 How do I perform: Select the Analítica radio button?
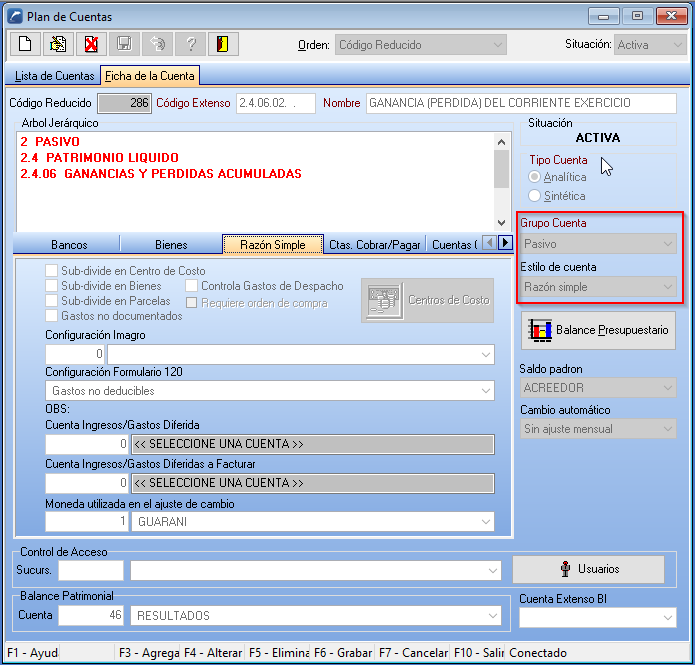click(535, 177)
